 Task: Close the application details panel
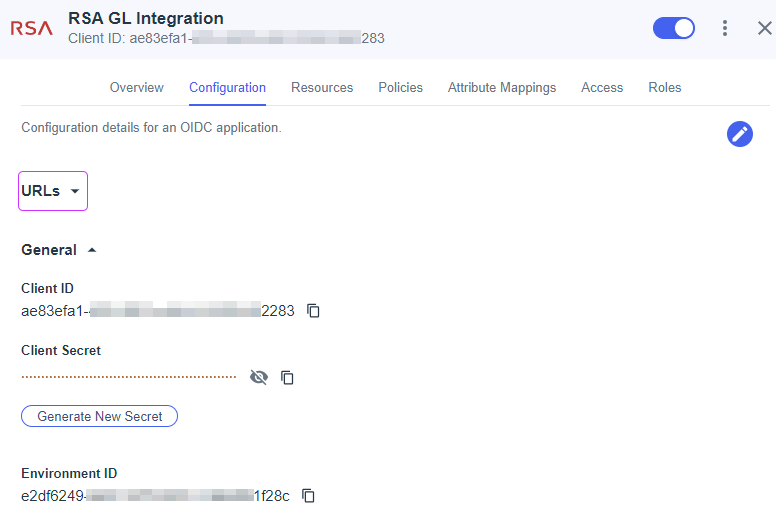(765, 28)
